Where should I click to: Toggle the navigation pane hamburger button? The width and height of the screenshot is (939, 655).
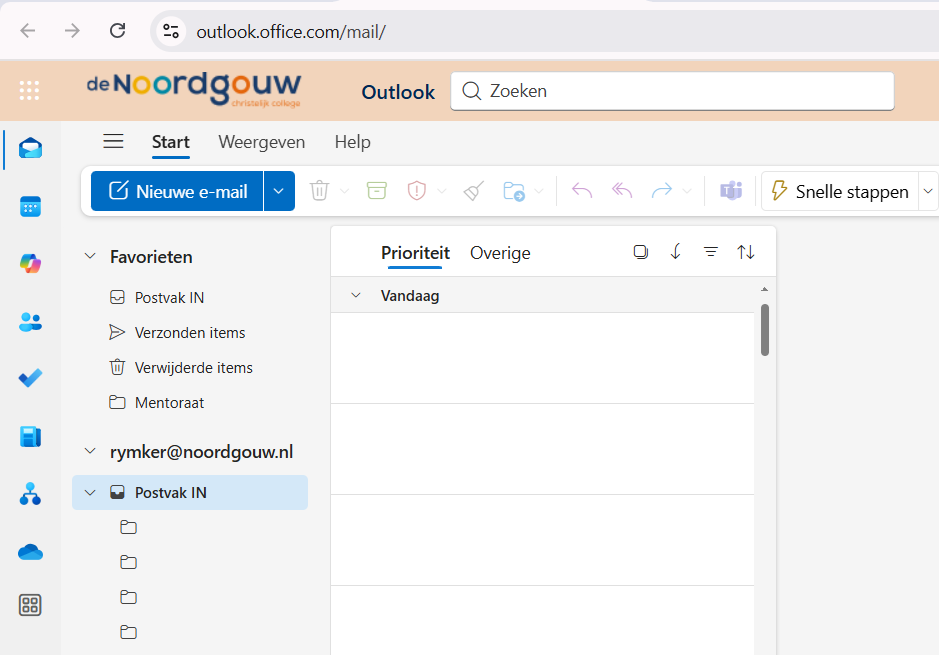pyautogui.click(x=113, y=142)
